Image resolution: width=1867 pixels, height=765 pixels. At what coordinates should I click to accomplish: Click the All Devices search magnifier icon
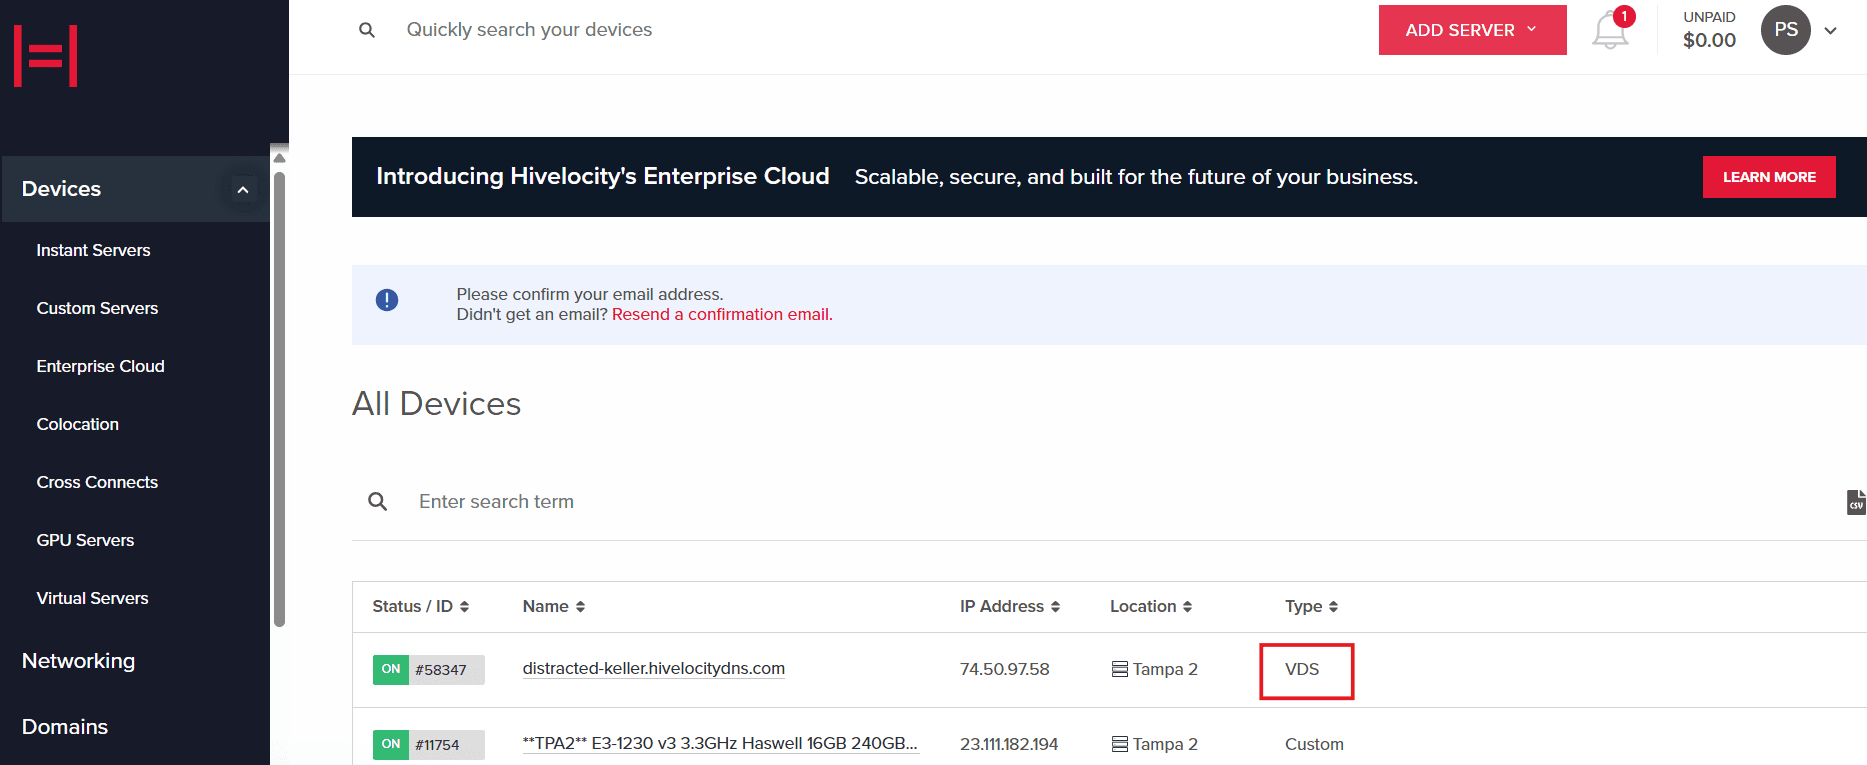click(x=377, y=502)
